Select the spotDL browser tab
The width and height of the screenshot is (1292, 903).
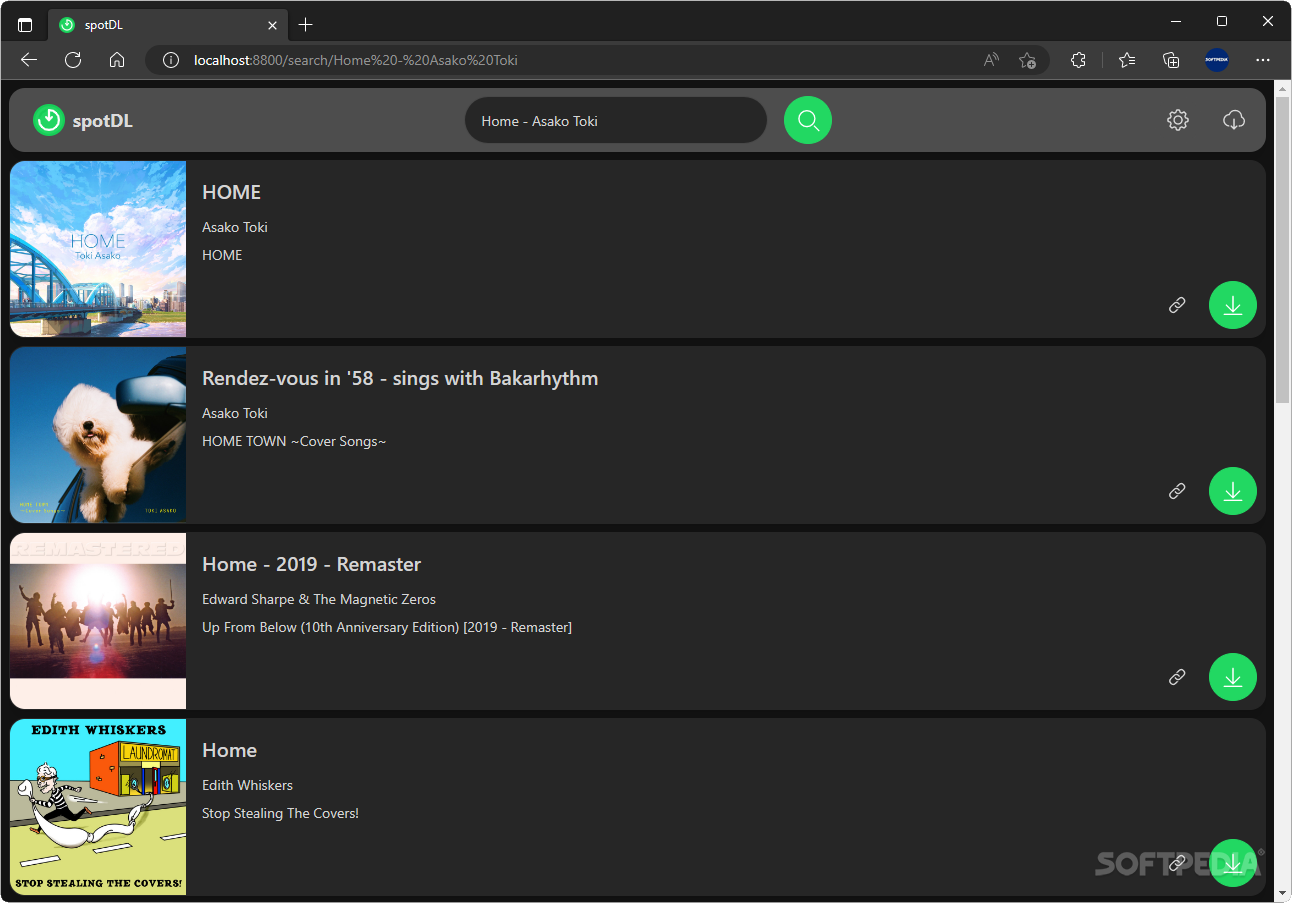click(167, 24)
